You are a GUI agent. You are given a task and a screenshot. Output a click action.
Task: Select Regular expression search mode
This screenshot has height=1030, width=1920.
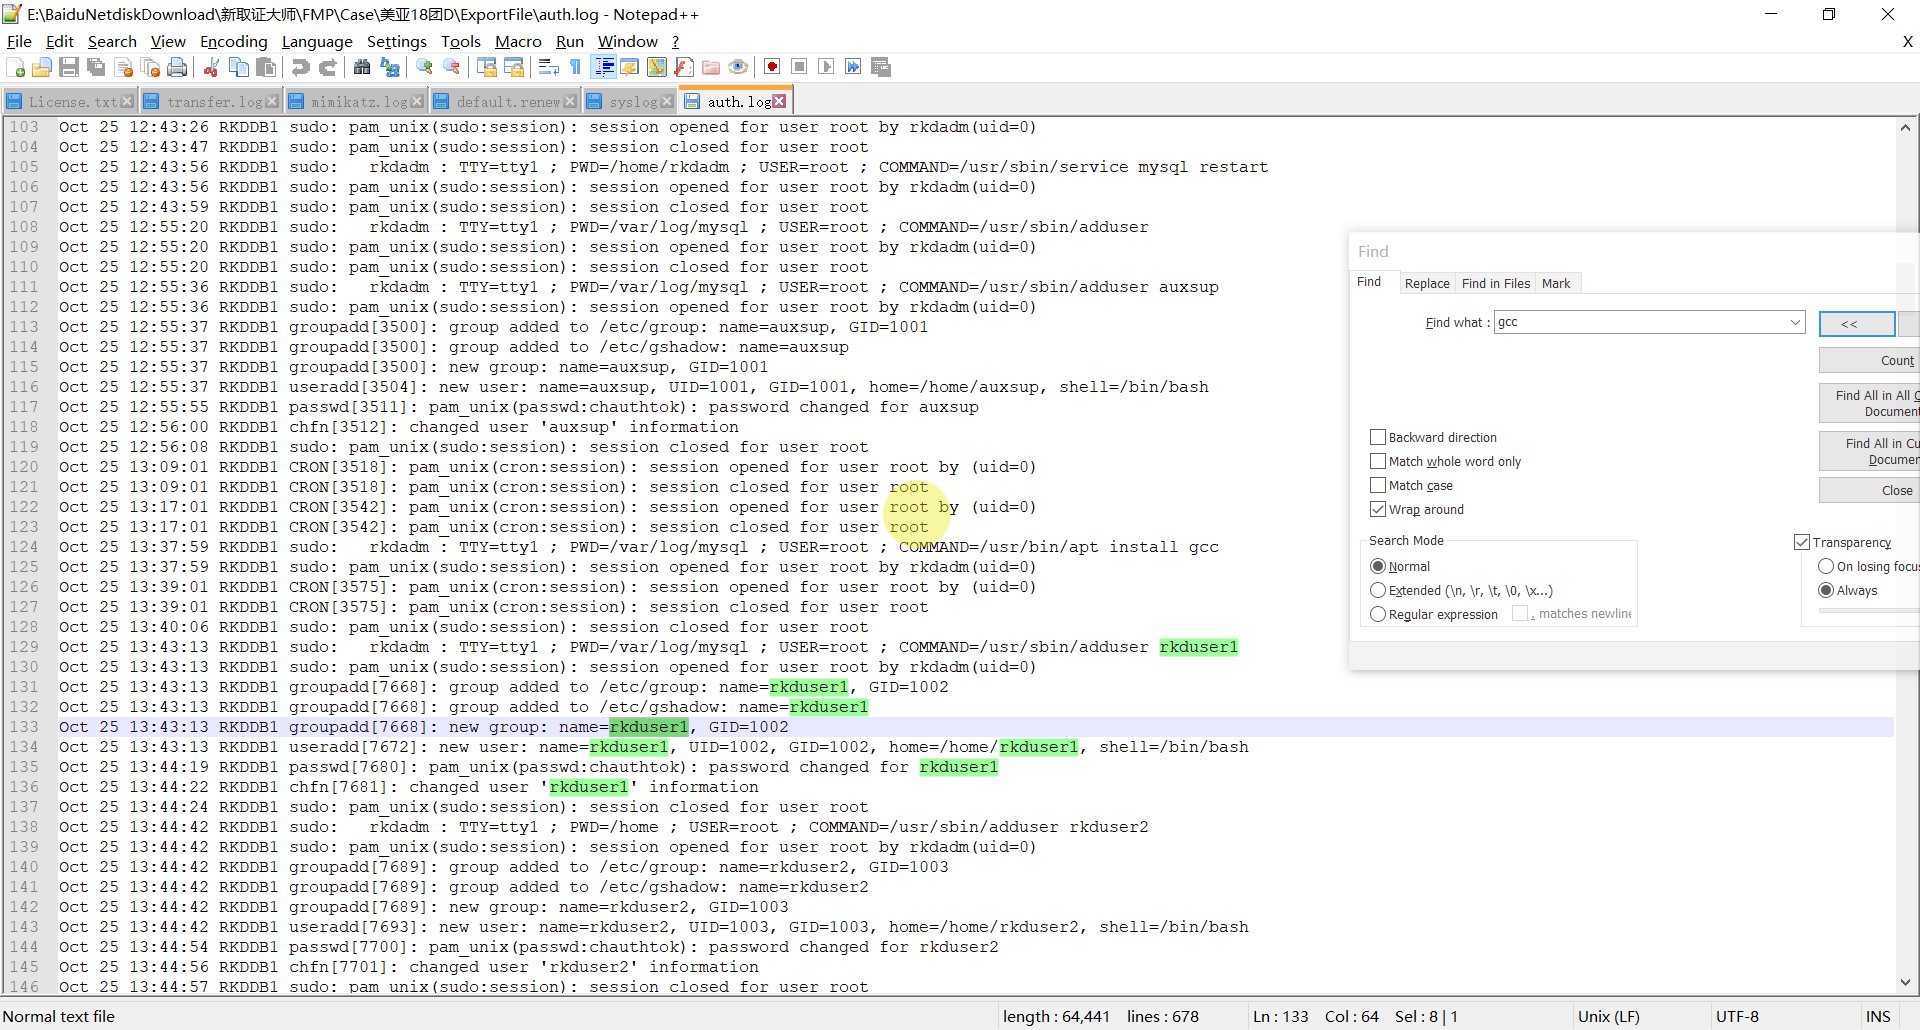(1378, 614)
